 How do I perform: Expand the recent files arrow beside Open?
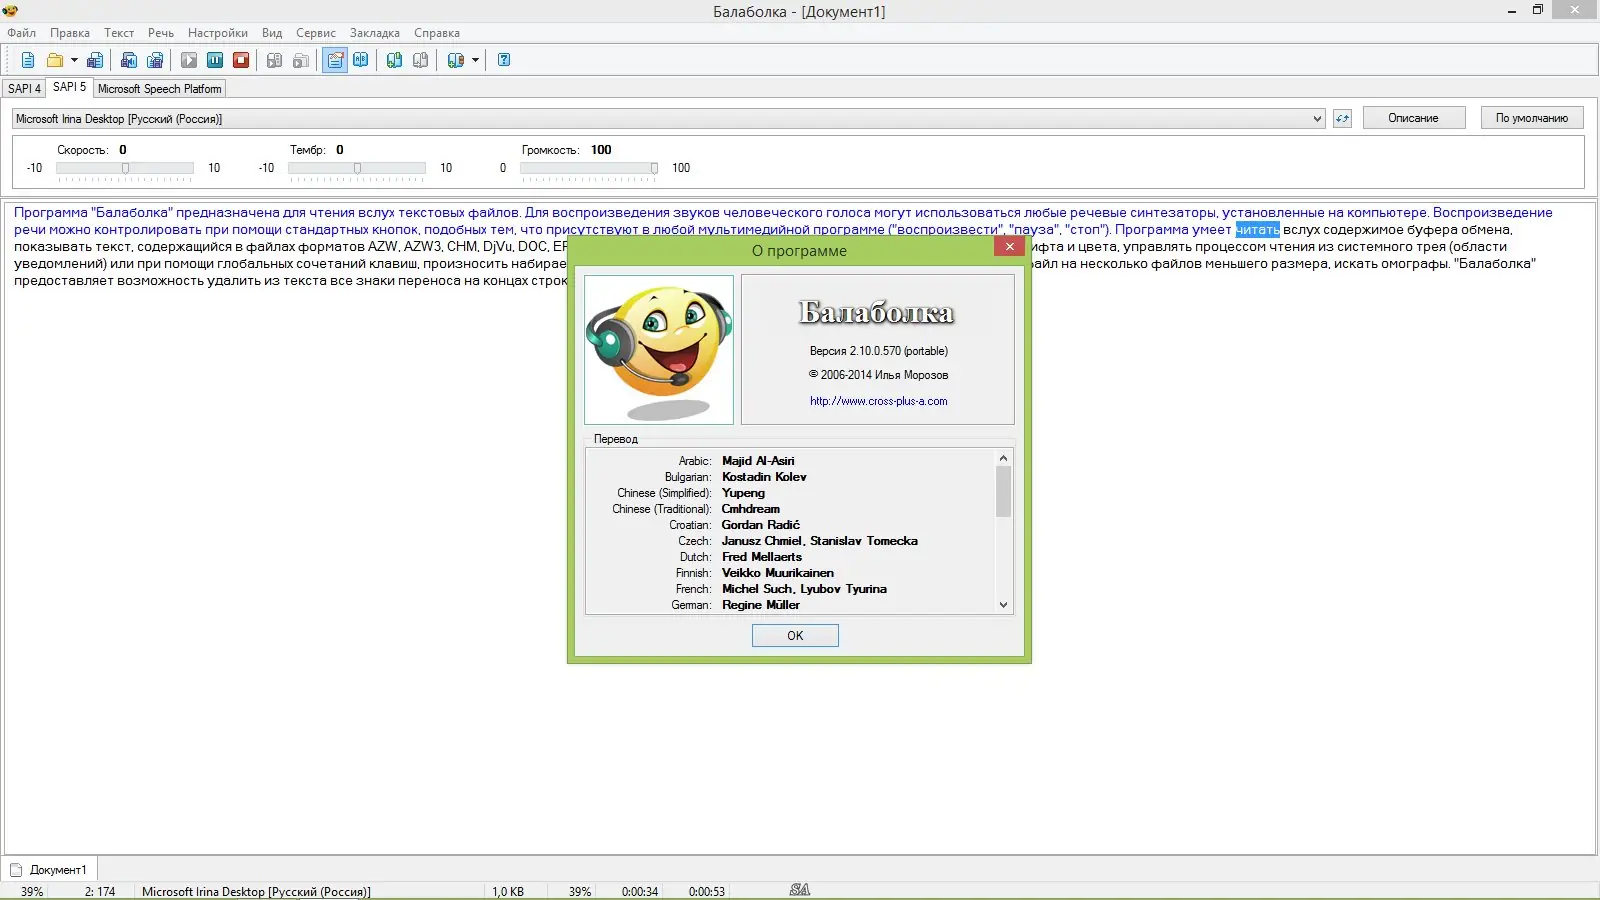tap(74, 60)
